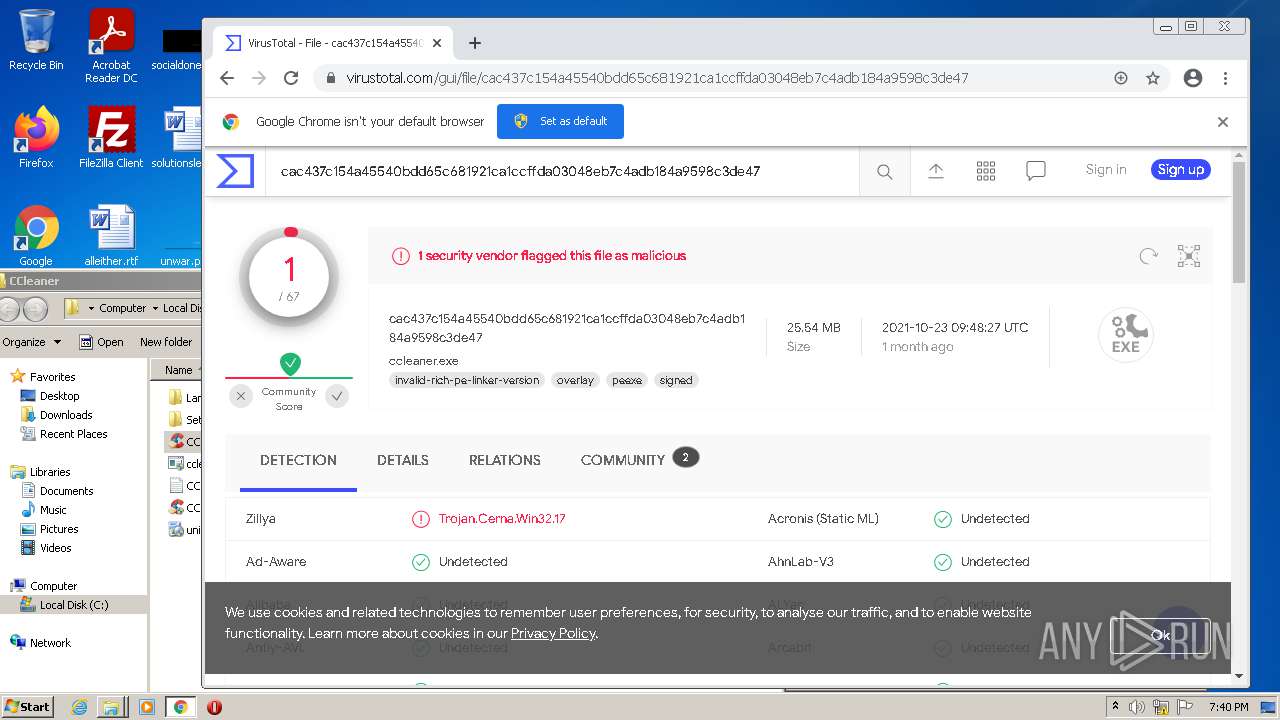Click the Sign in link
This screenshot has height=720, width=1280.
click(1106, 170)
